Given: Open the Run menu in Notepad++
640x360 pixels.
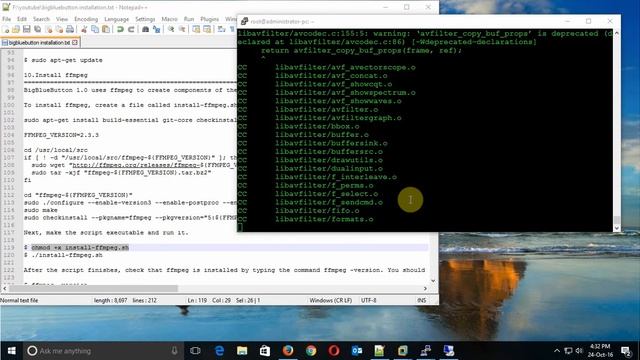Looking at the screenshot, I should [189, 19].
